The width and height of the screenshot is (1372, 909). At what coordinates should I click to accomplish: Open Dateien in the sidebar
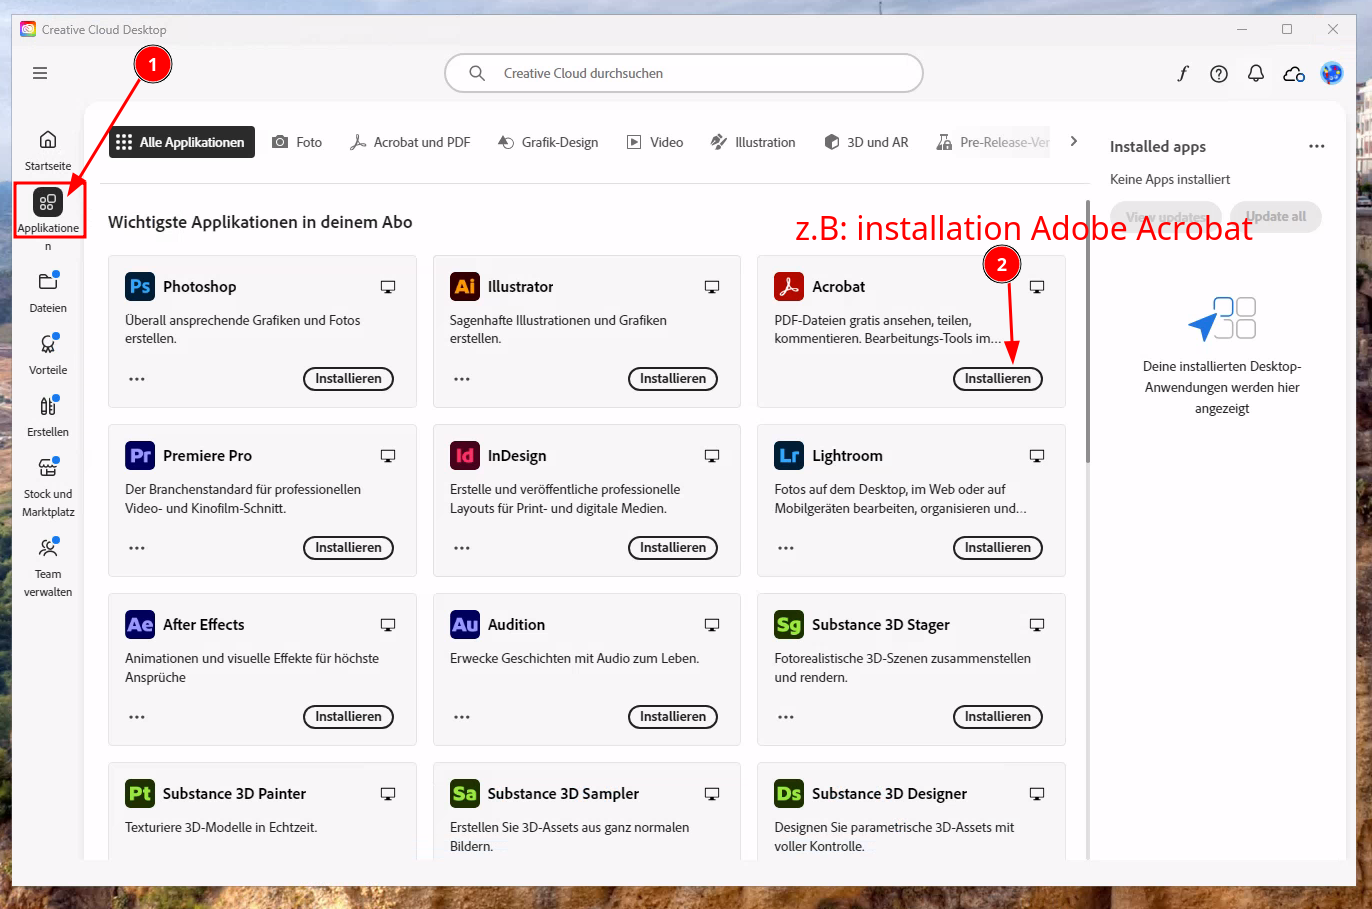(47, 282)
